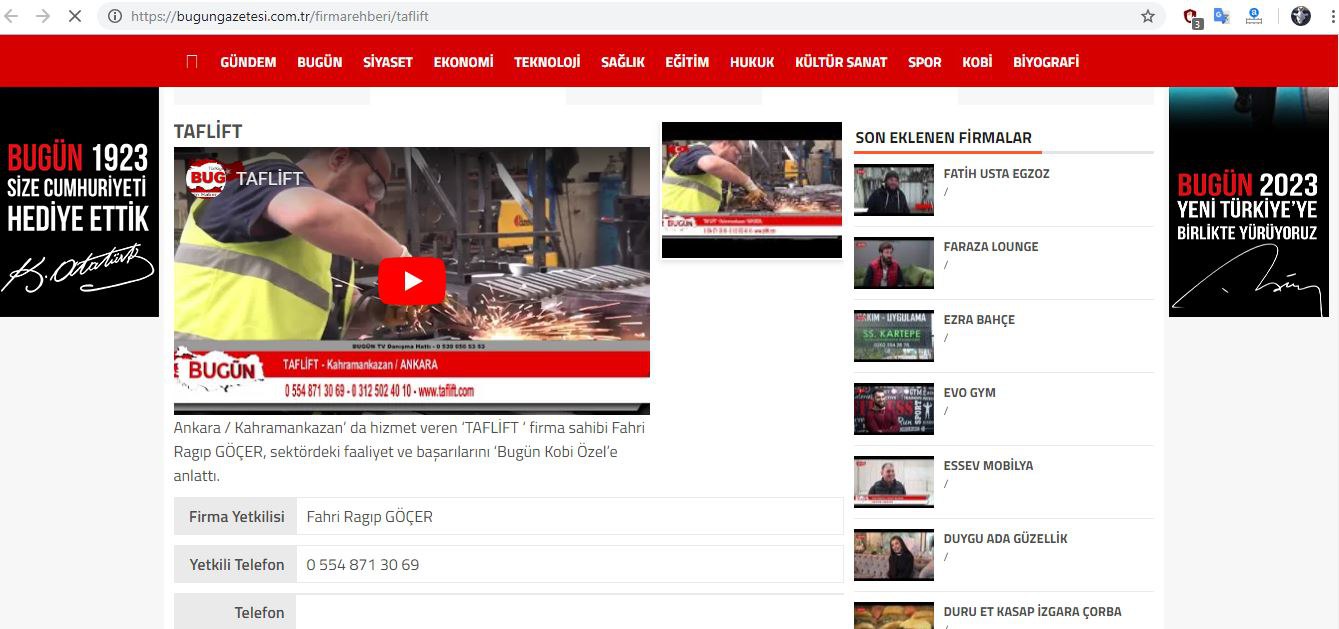Click the browser back arrow

click(x=13, y=16)
